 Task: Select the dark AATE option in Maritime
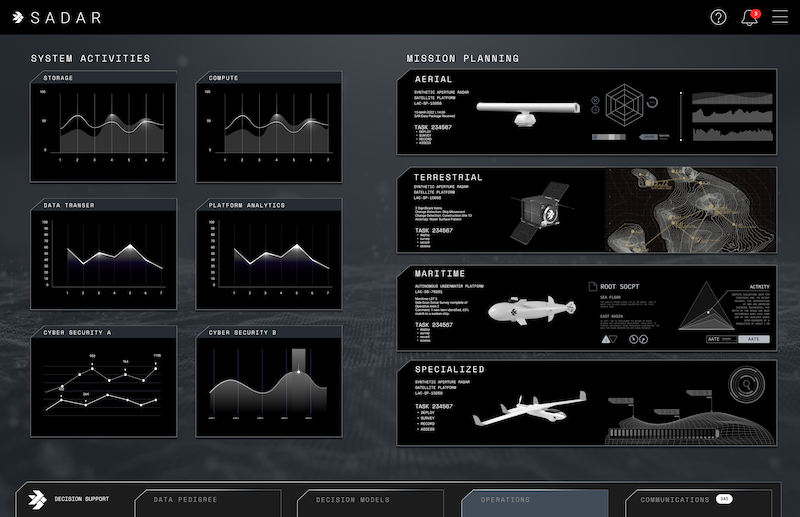pyautogui.click(x=713, y=340)
